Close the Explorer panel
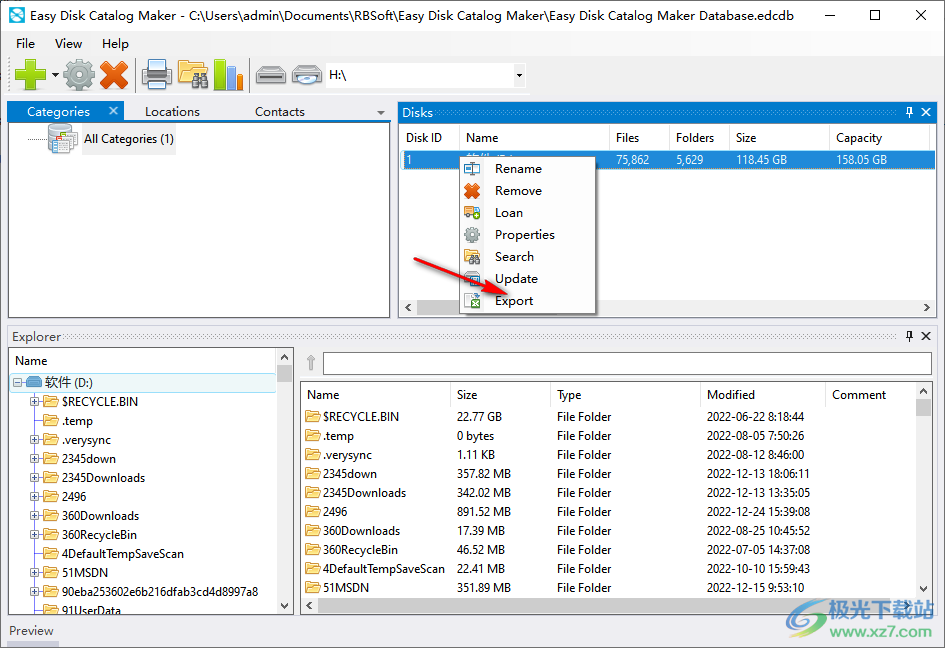This screenshot has width=945, height=648. (x=926, y=336)
